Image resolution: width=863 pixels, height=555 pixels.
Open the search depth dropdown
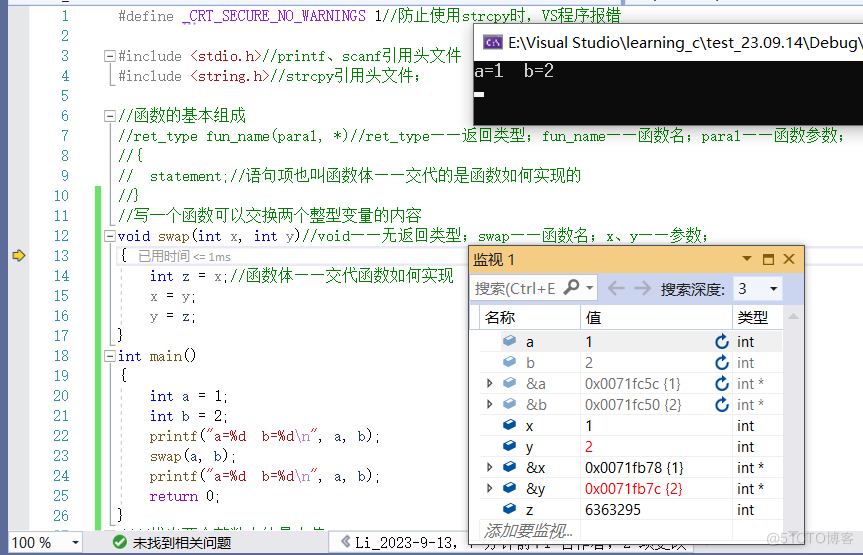click(x=773, y=289)
